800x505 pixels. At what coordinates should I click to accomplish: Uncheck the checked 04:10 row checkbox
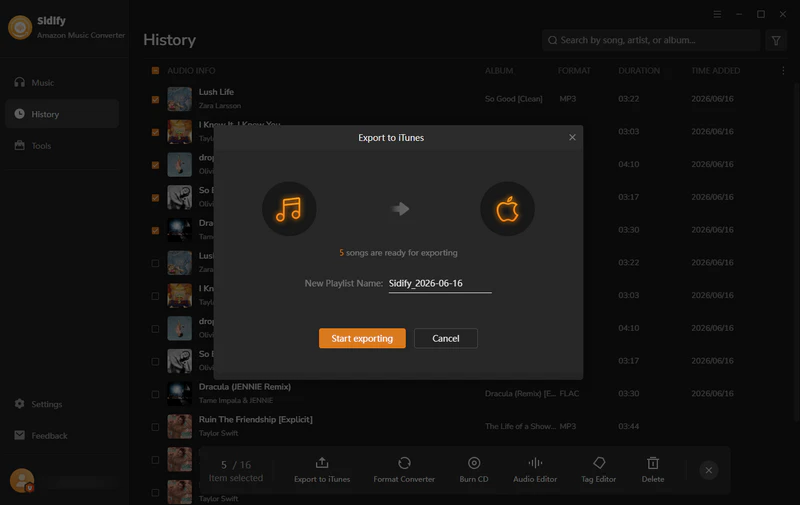click(155, 165)
